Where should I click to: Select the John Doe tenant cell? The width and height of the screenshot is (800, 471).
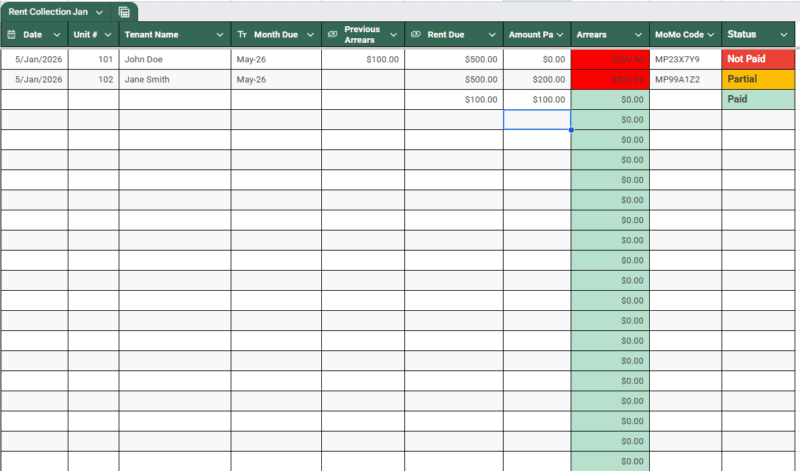click(175, 59)
